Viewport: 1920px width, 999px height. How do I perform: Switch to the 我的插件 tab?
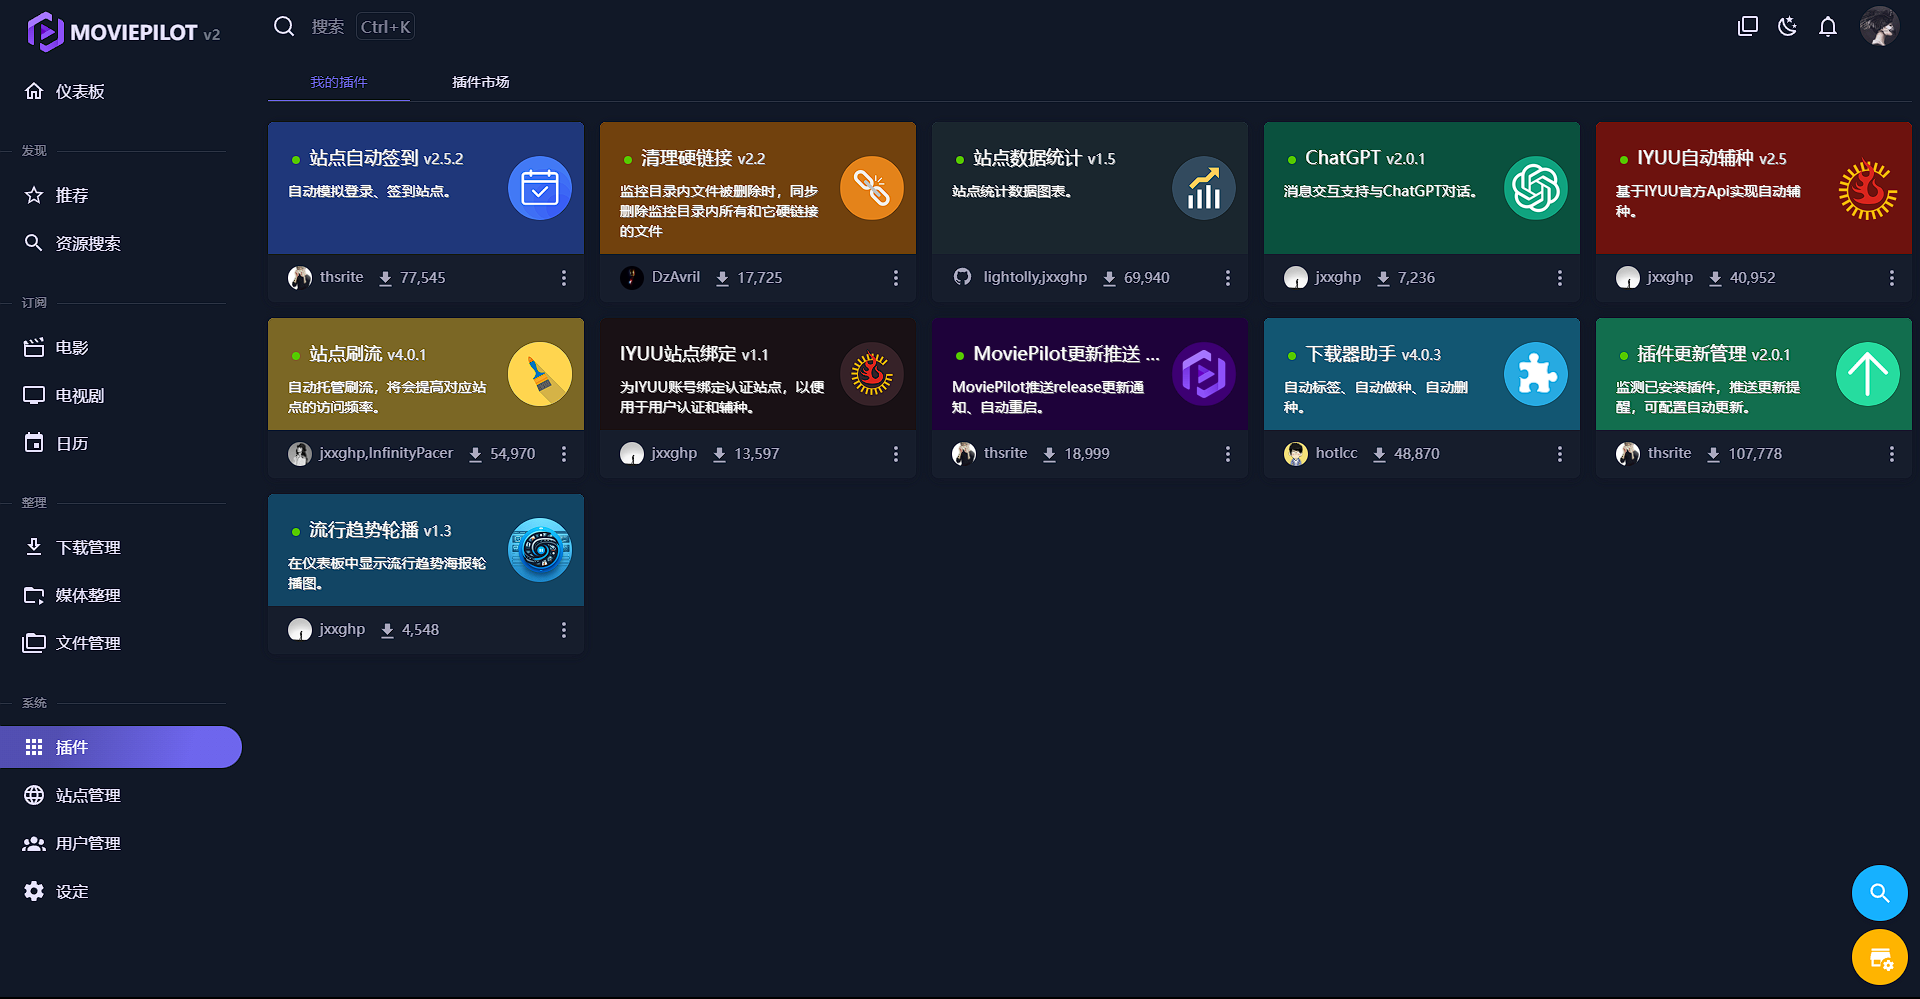(339, 82)
